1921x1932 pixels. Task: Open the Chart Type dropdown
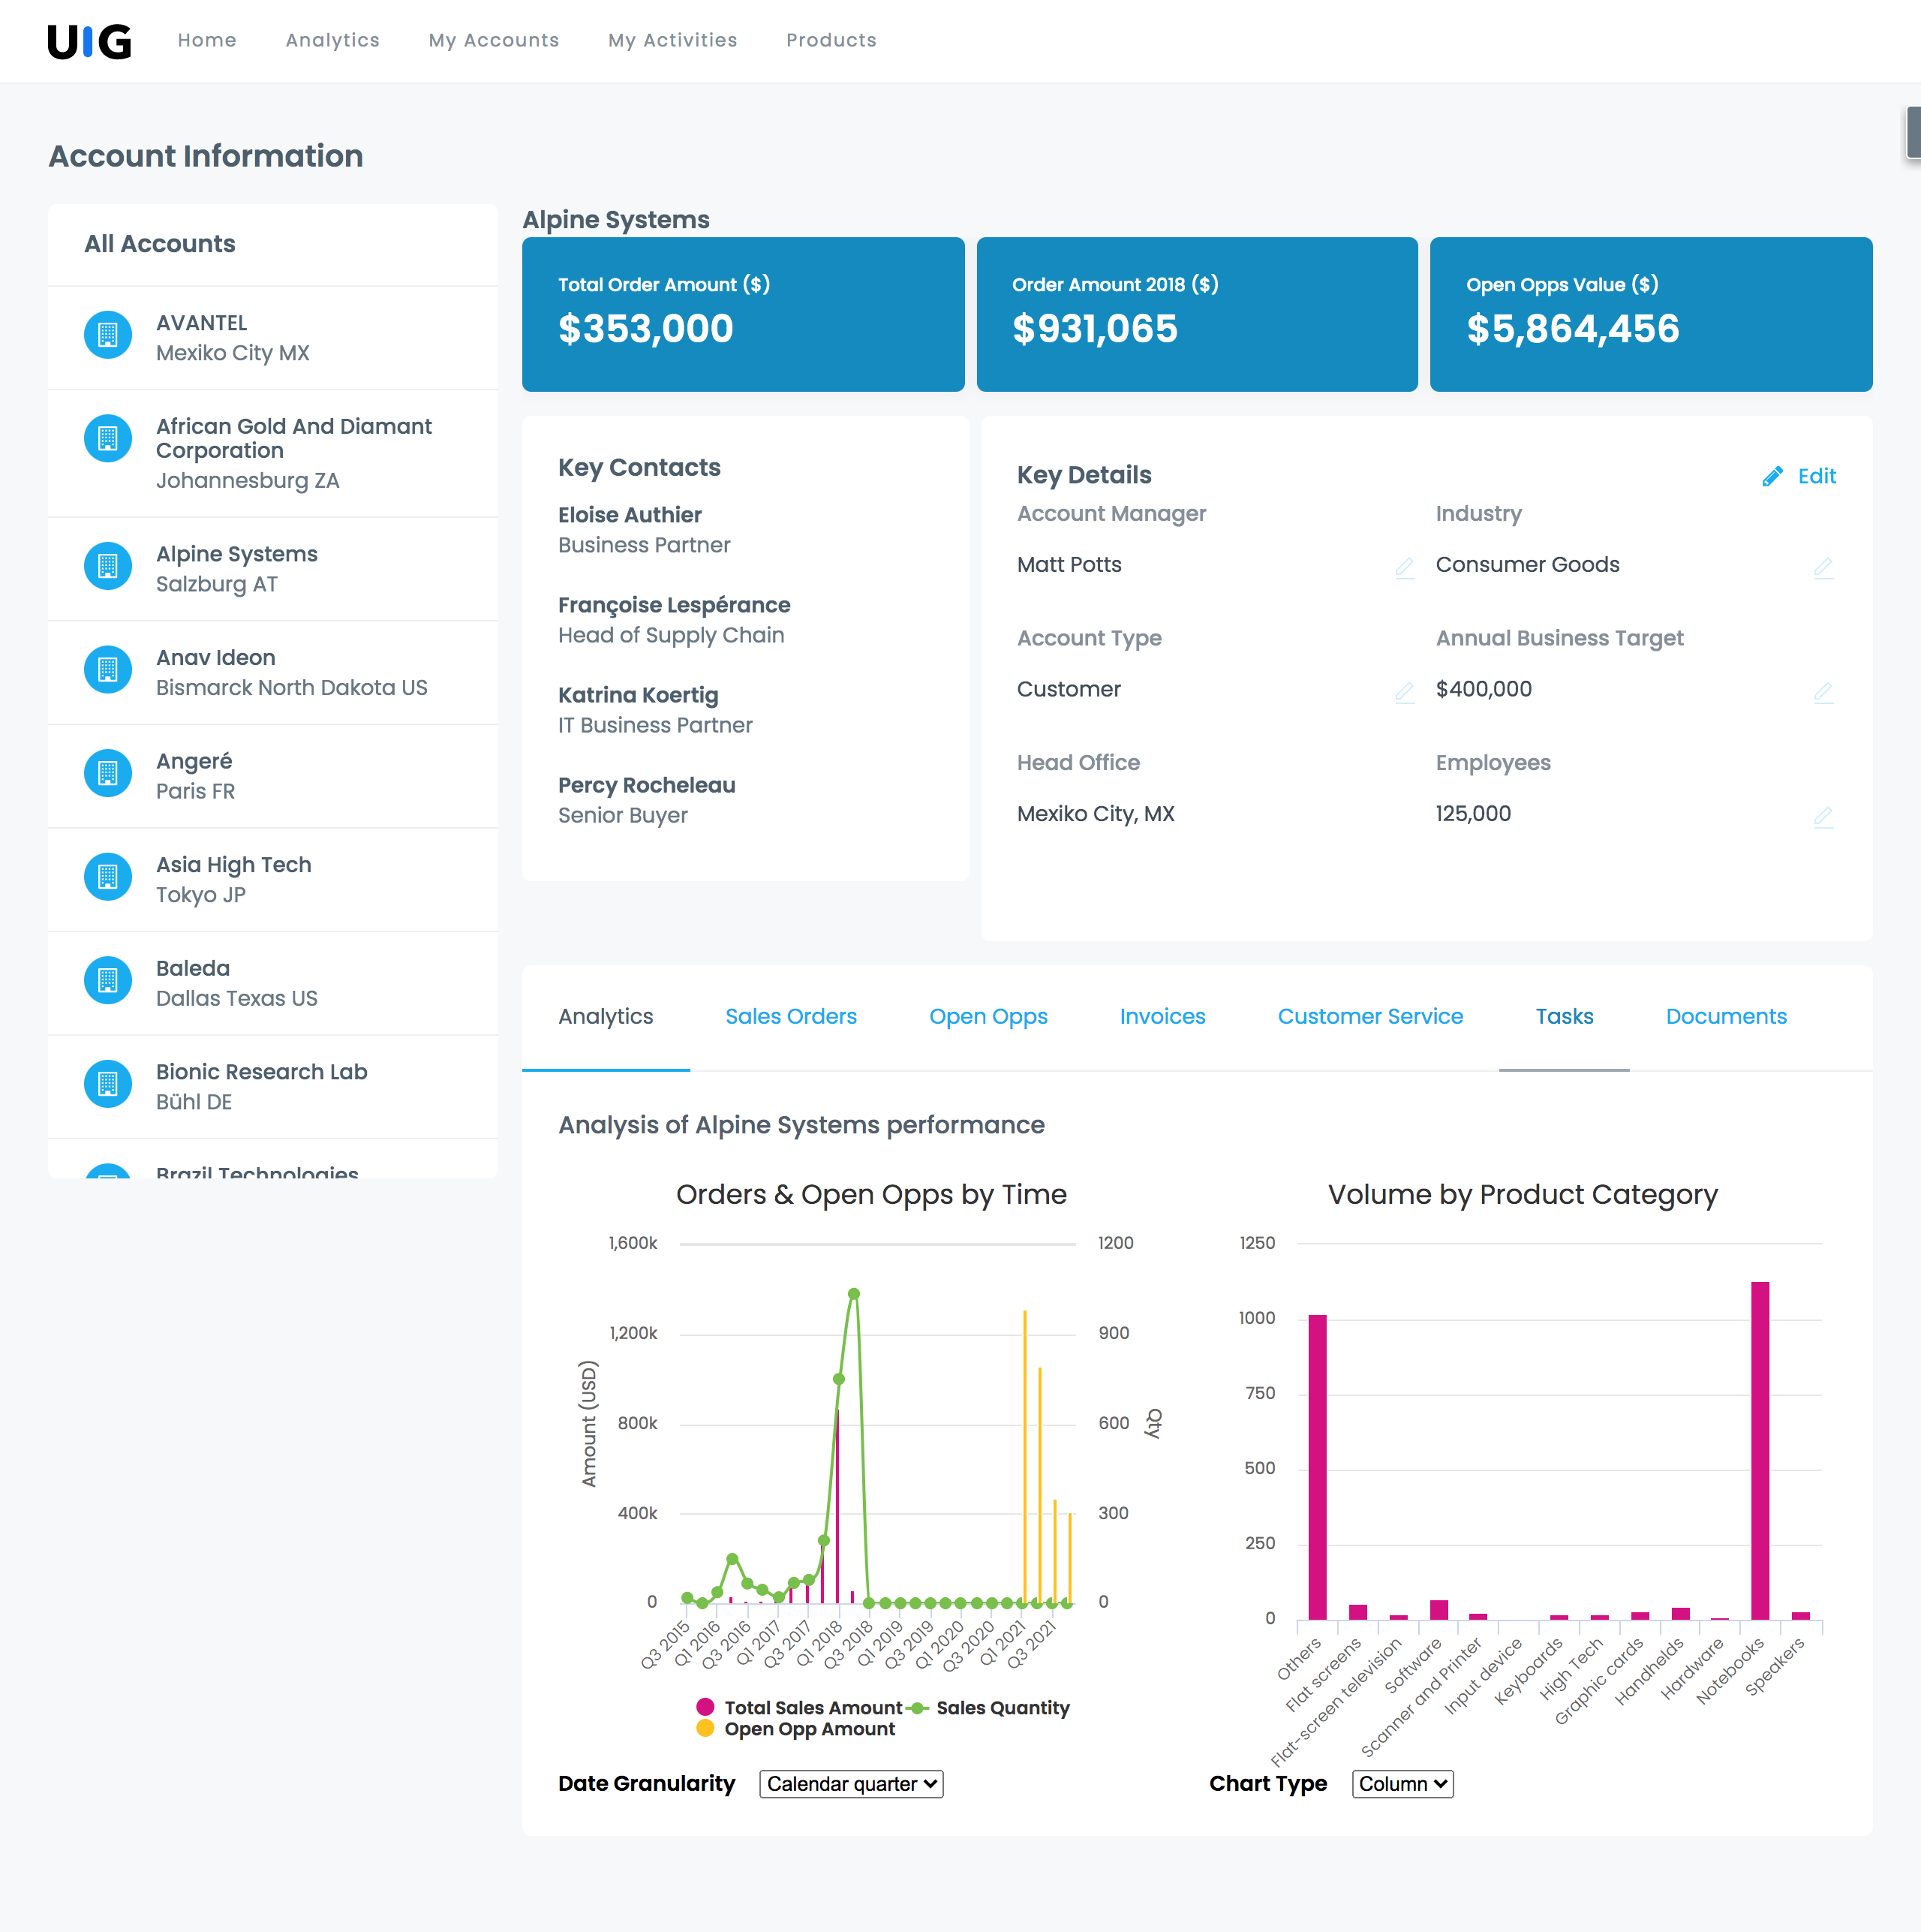coord(1402,1784)
